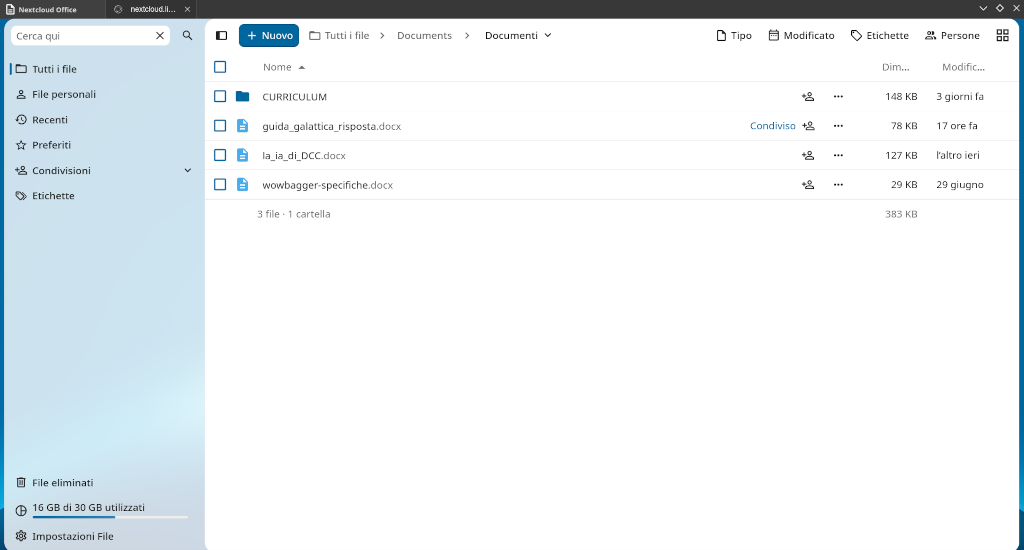Open File personali in sidebar

pos(103,94)
